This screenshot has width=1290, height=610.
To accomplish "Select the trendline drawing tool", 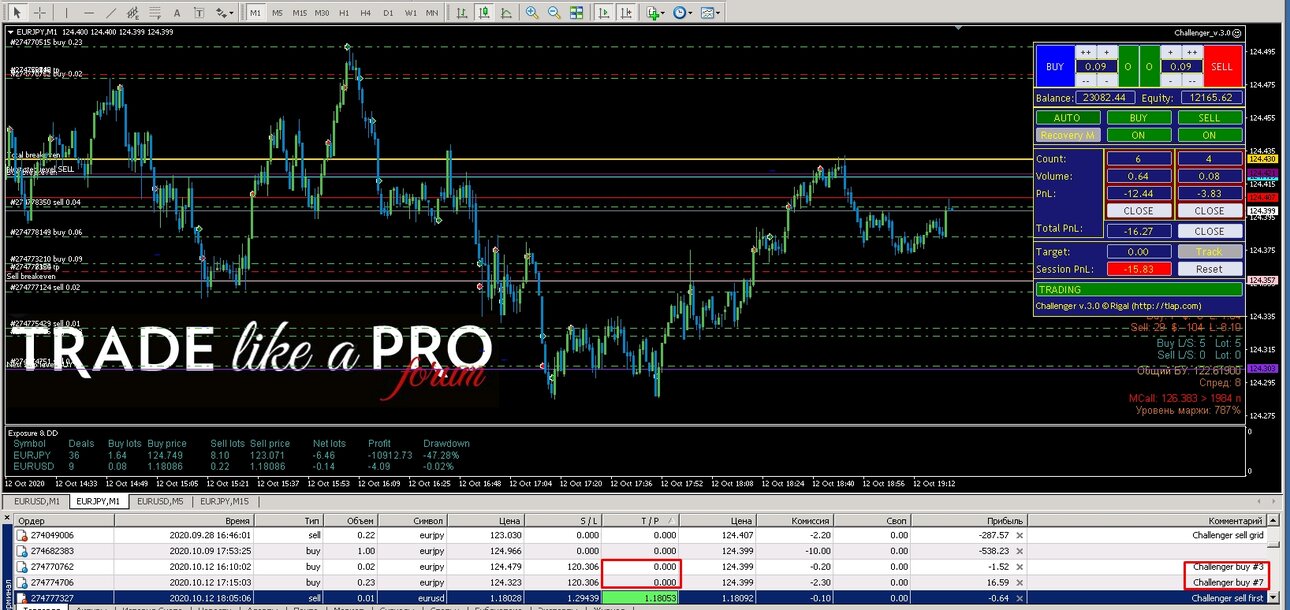I will pos(111,13).
